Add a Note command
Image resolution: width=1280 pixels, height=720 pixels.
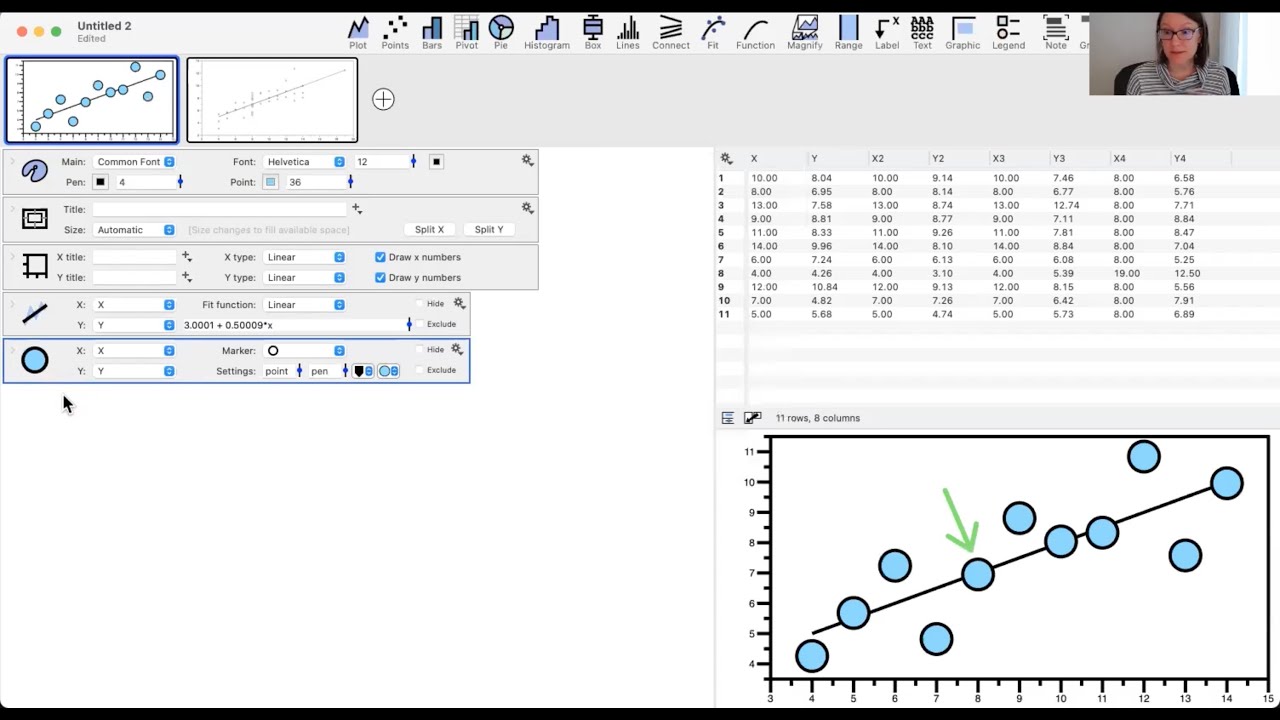1056,32
